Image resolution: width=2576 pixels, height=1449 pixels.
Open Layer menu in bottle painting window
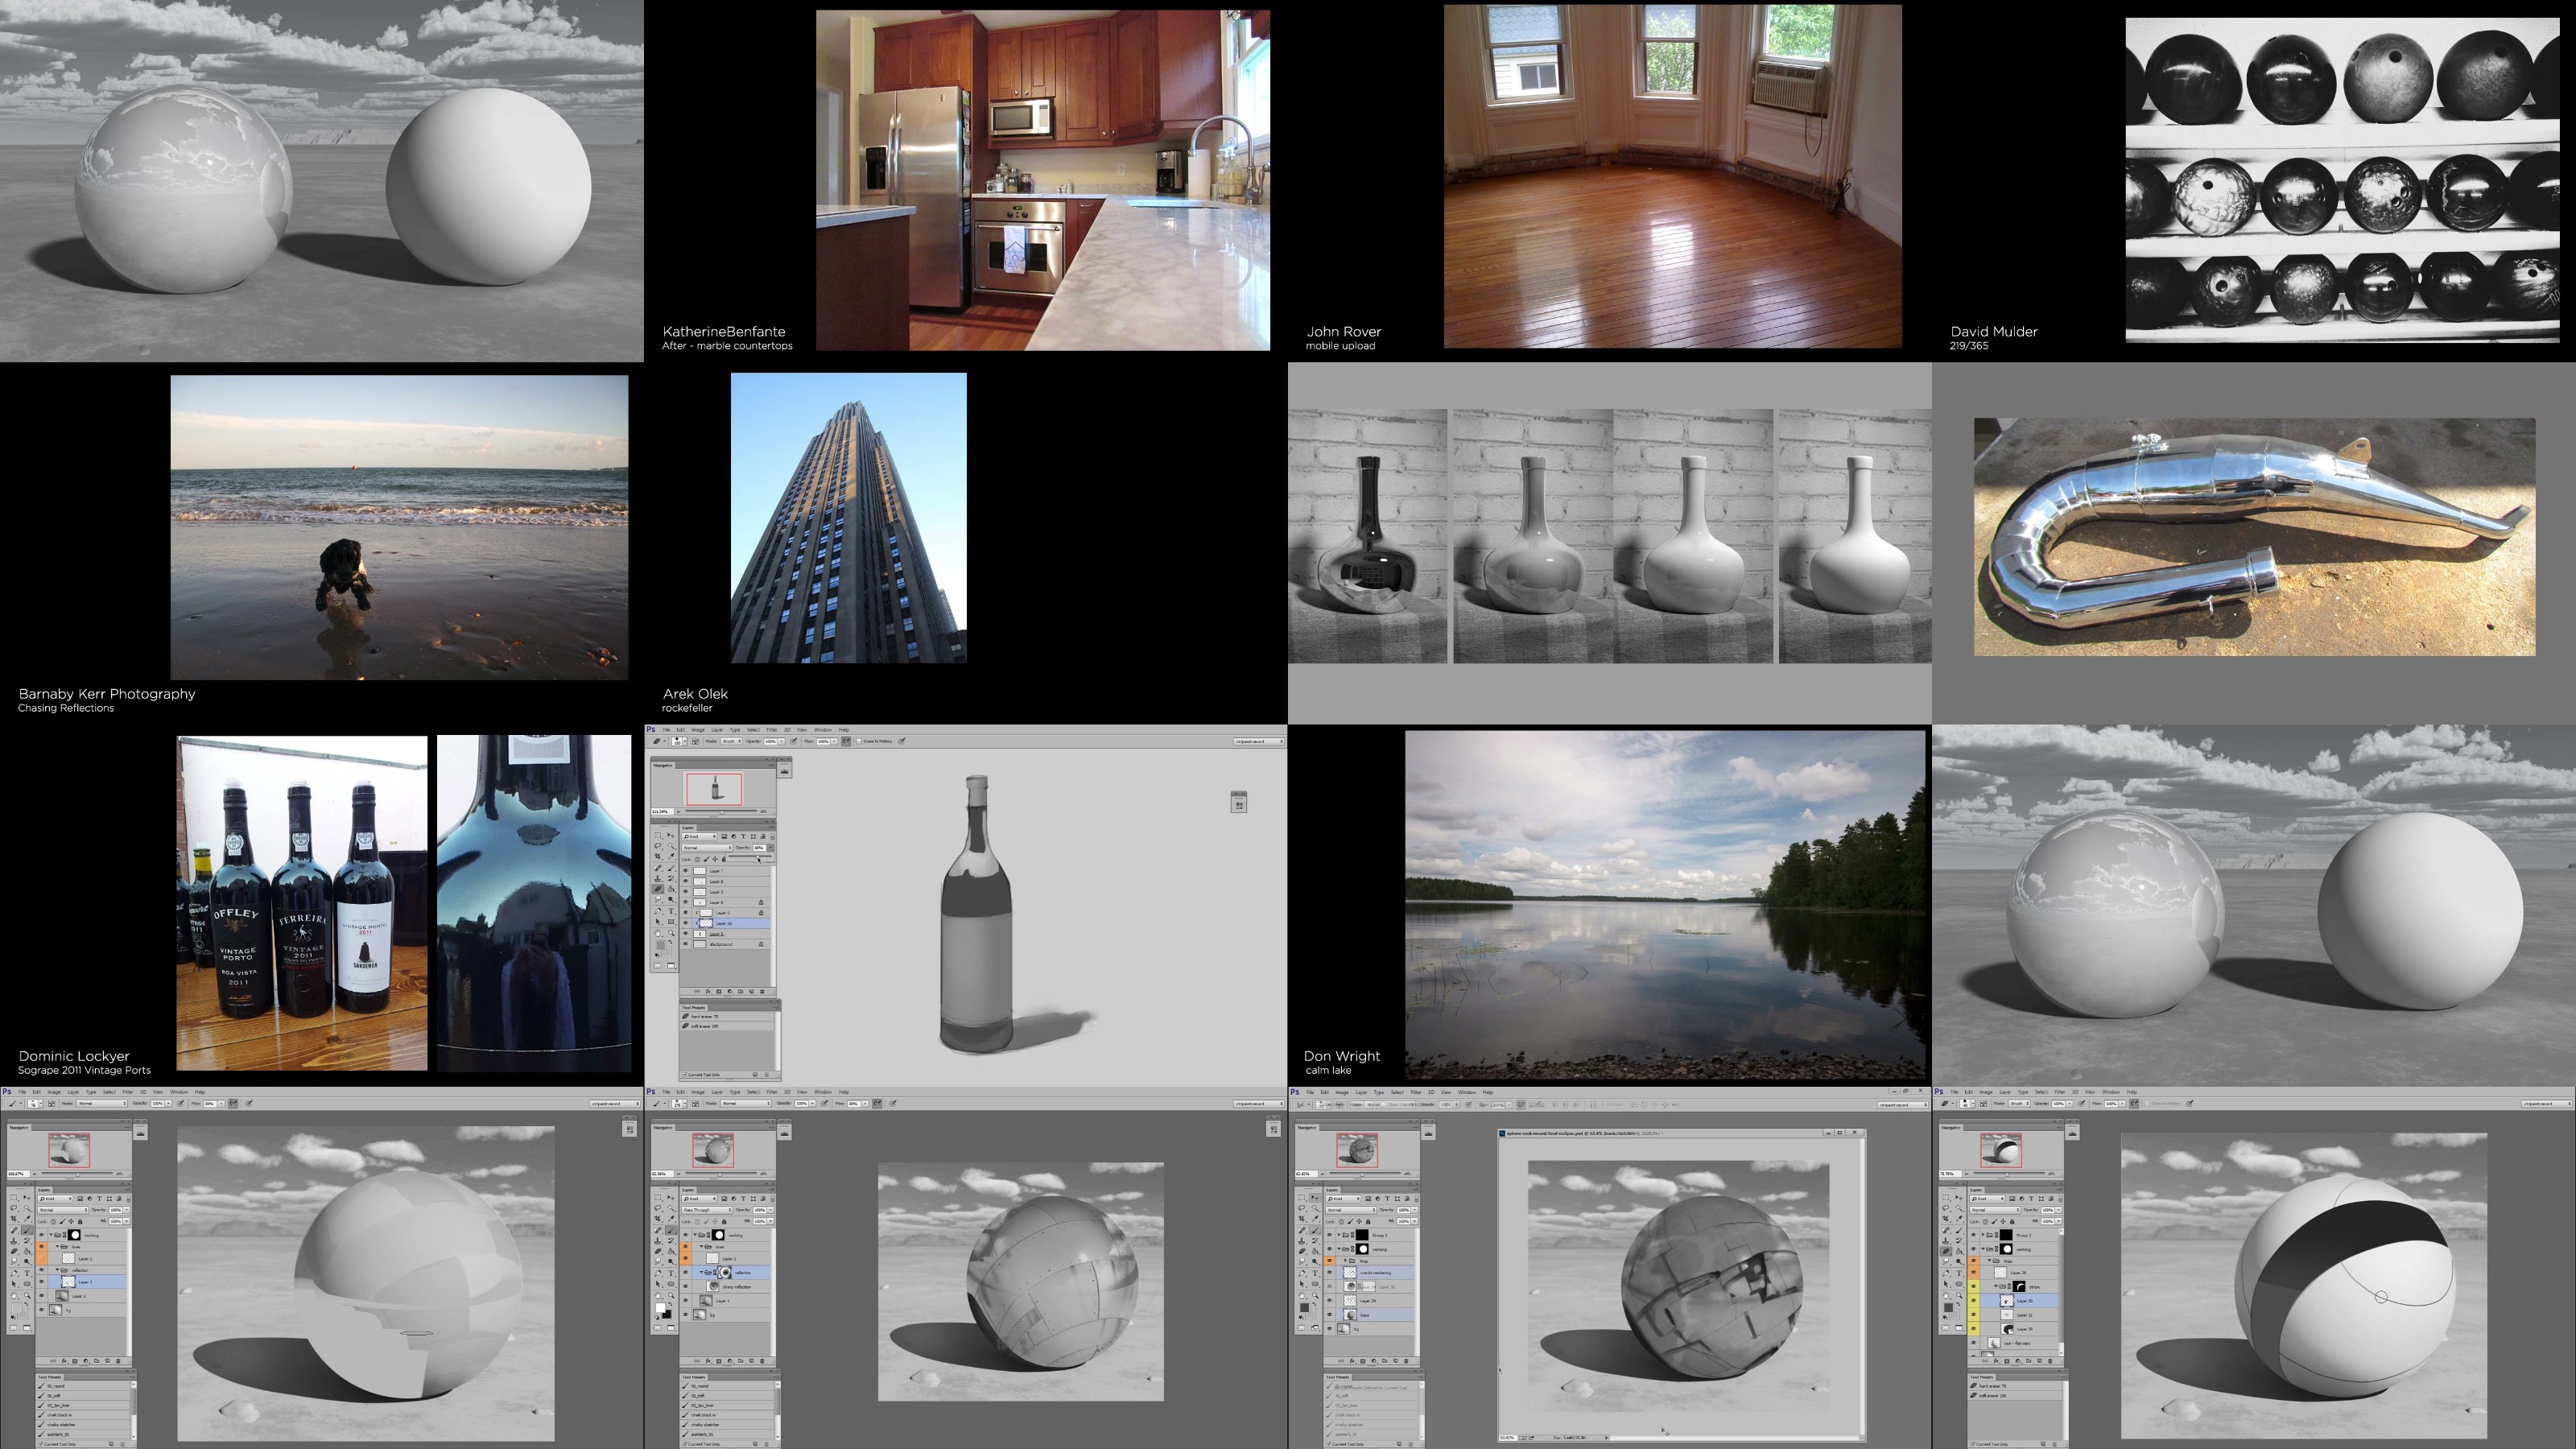coord(718,730)
